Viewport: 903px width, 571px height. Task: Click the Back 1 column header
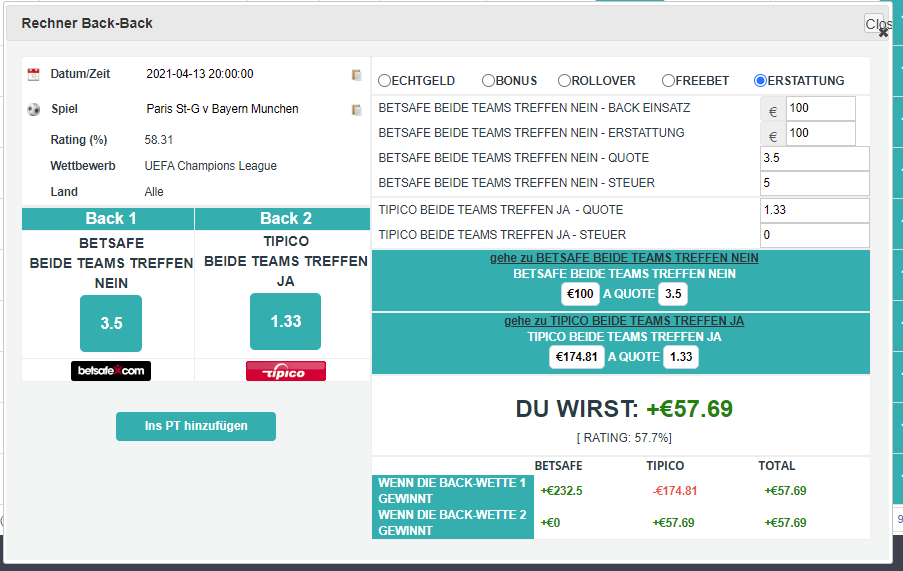(x=108, y=219)
